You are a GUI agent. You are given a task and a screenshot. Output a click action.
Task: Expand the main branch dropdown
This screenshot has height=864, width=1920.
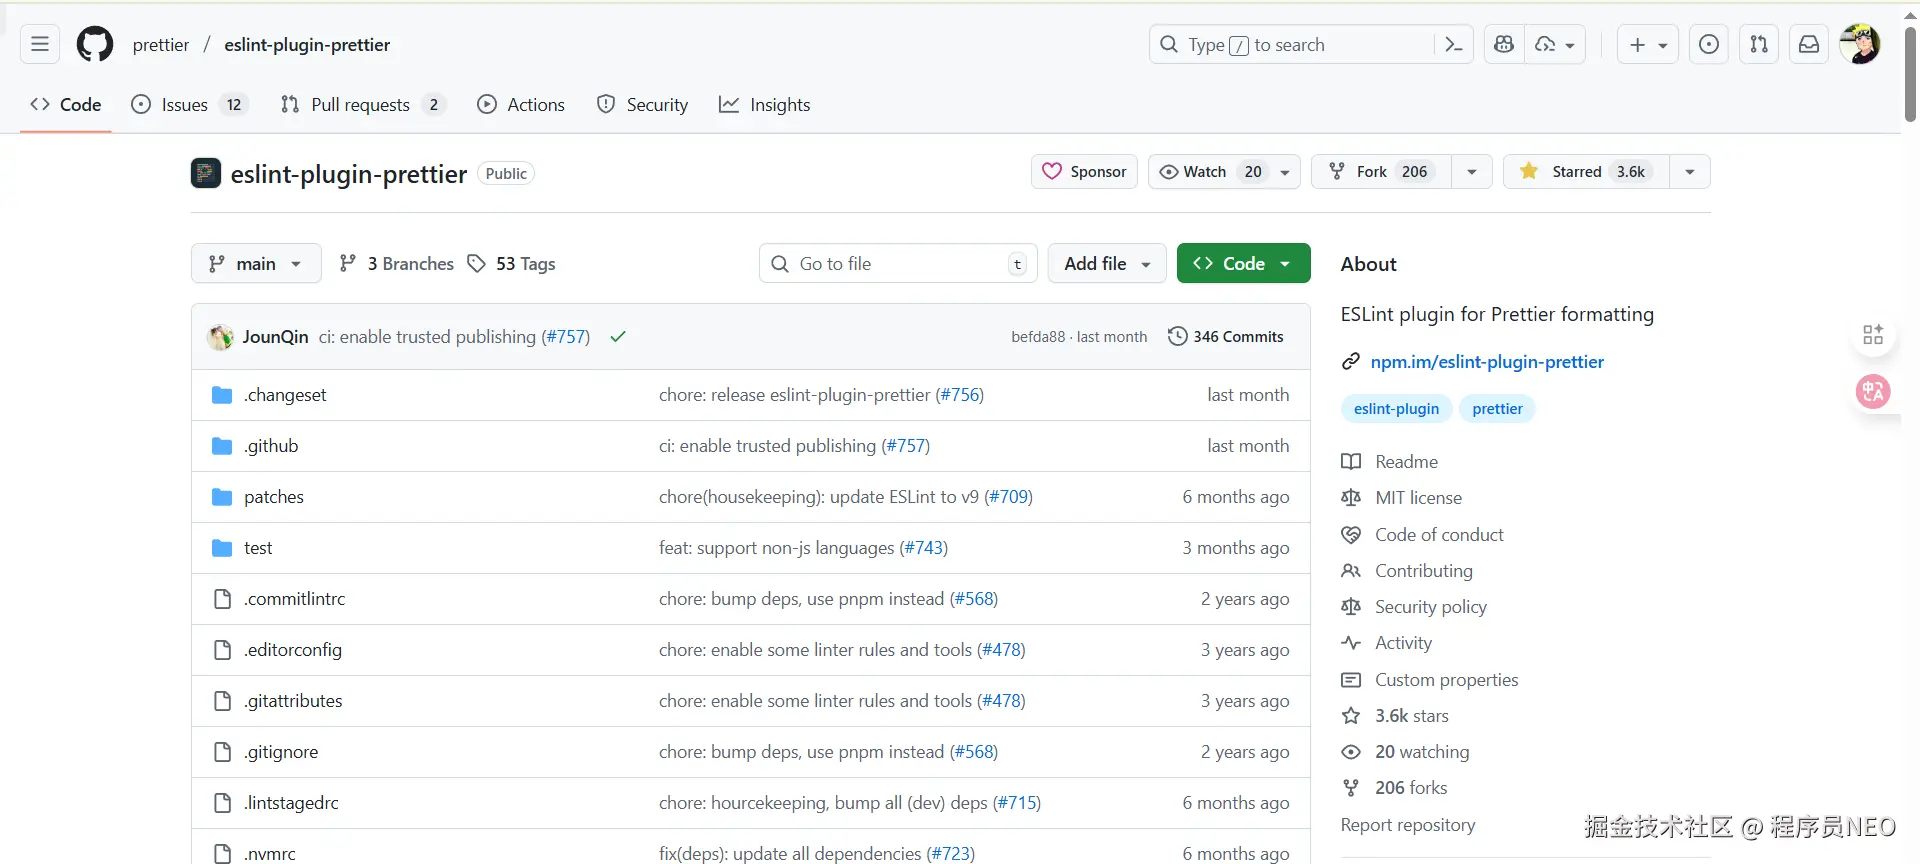click(x=256, y=264)
